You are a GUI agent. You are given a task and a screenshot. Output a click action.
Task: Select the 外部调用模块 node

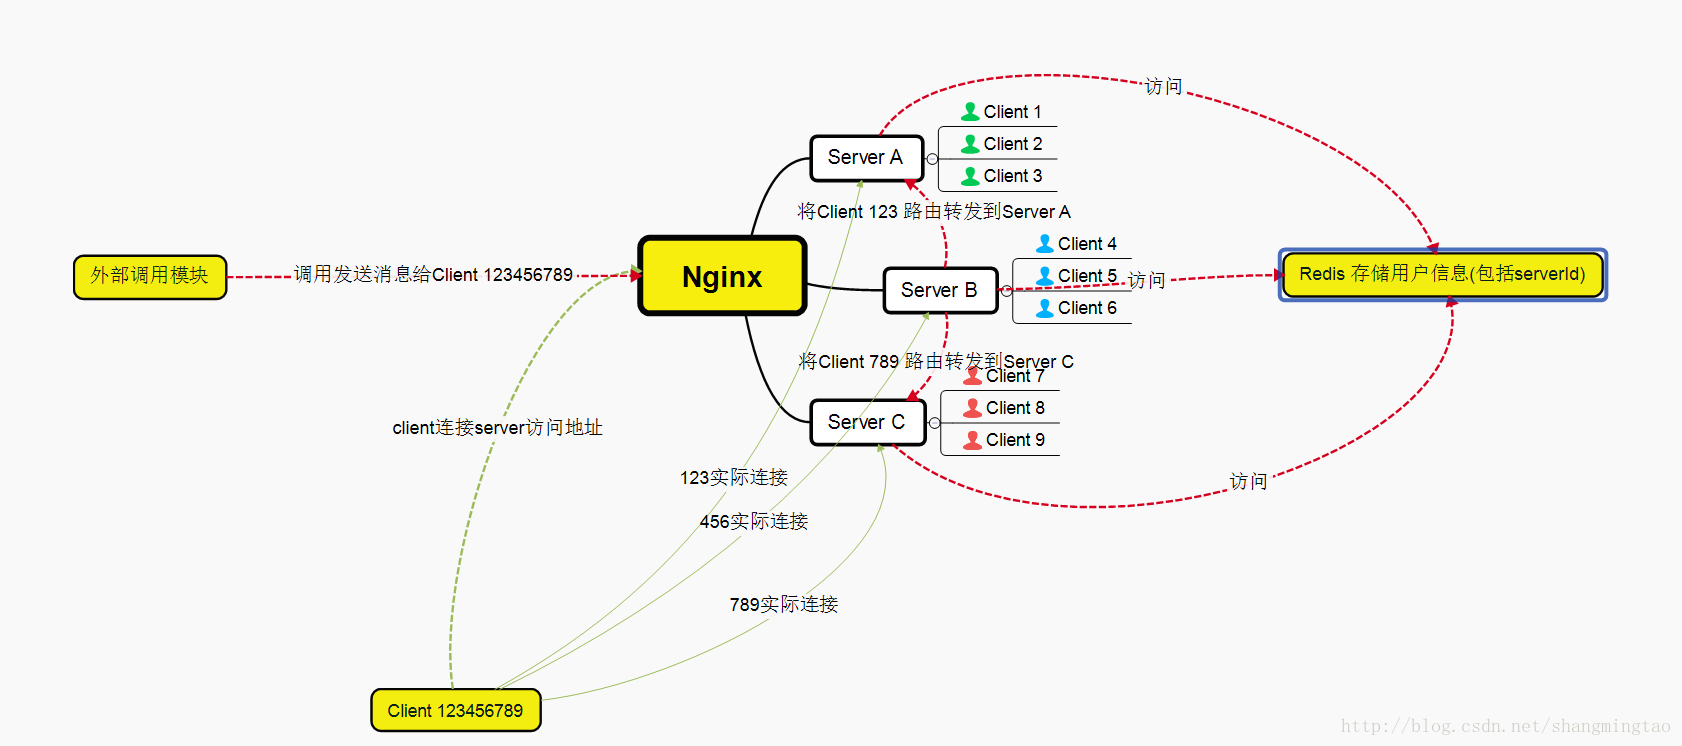click(x=150, y=276)
